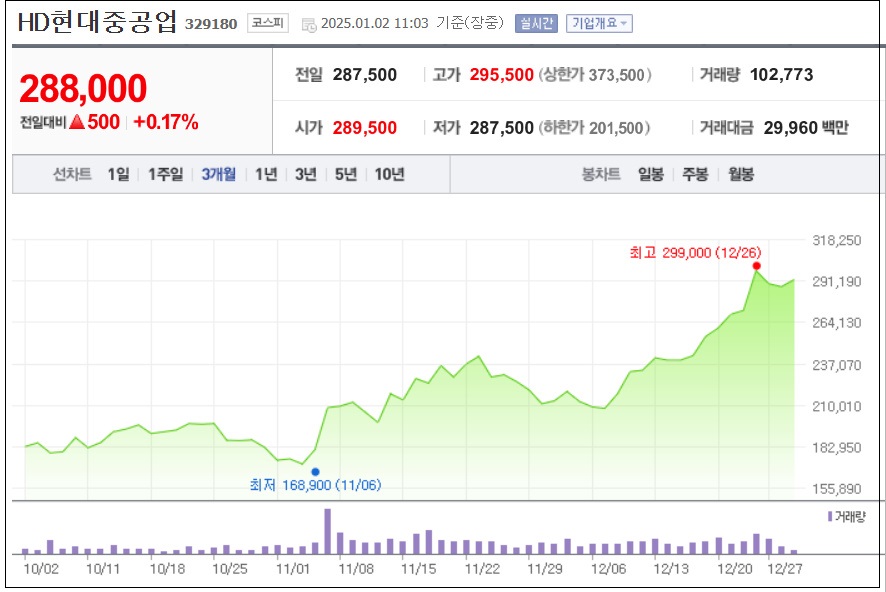
Task: Select the 1년 line chart tab
Action: (x=266, y=174)
